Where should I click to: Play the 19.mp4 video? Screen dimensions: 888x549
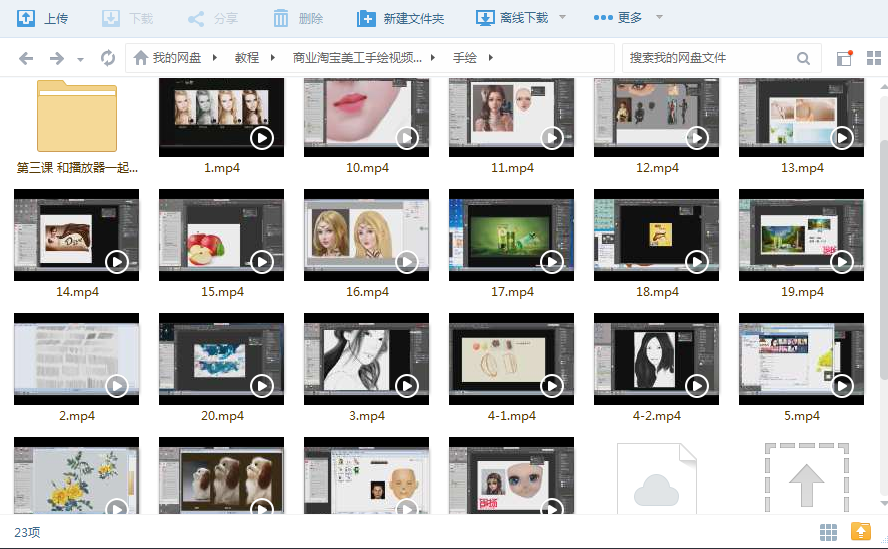coord(842,262)
